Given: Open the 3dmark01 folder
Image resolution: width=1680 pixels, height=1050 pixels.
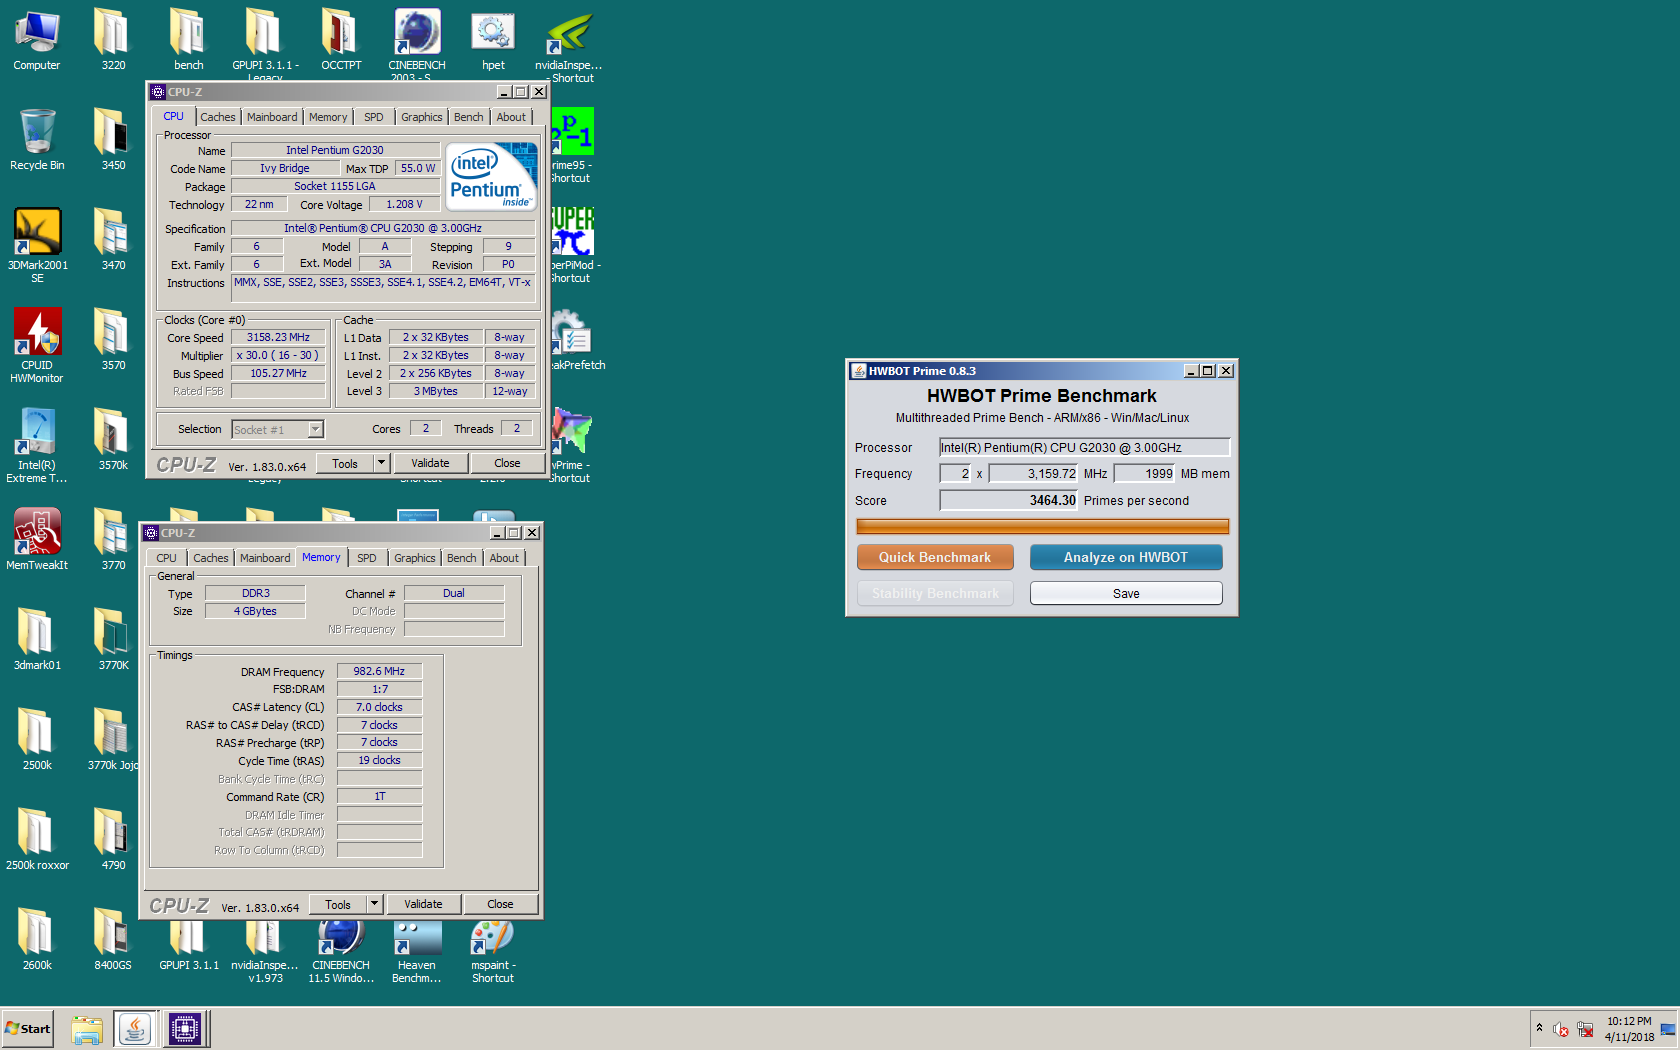Looking at the screenshot, I should point(37,638).
